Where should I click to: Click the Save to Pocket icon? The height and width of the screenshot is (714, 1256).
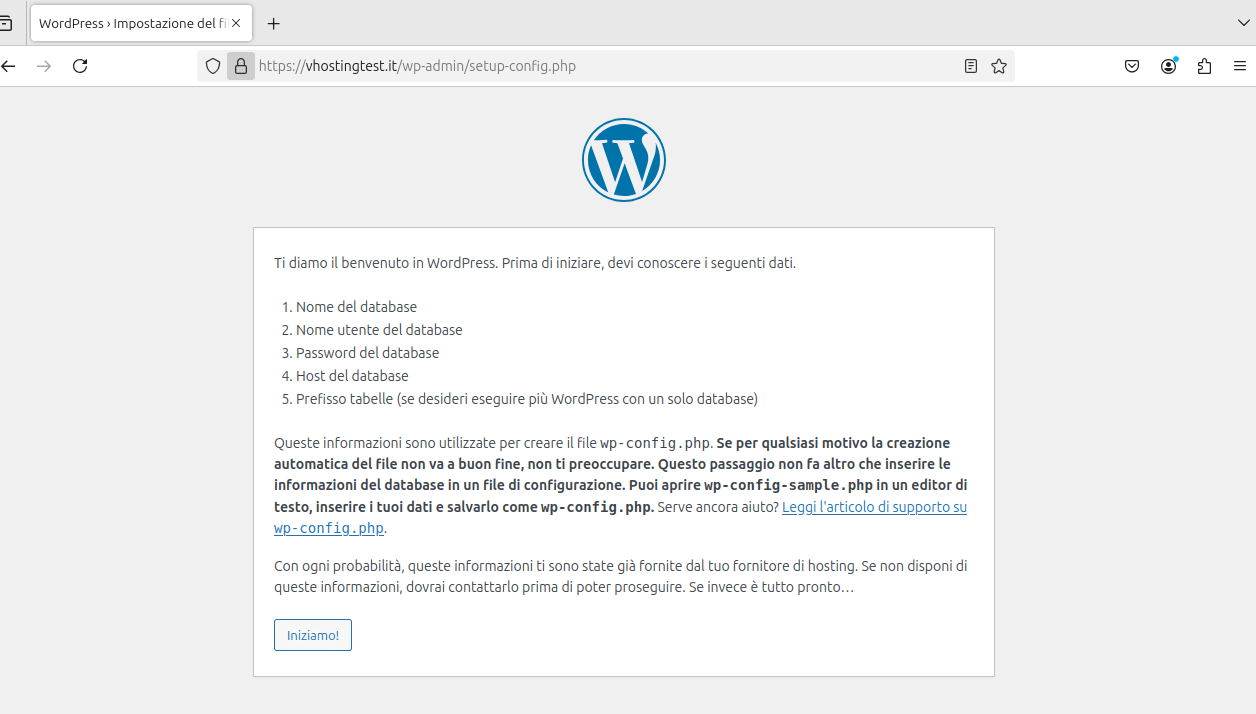point(1132,66)
